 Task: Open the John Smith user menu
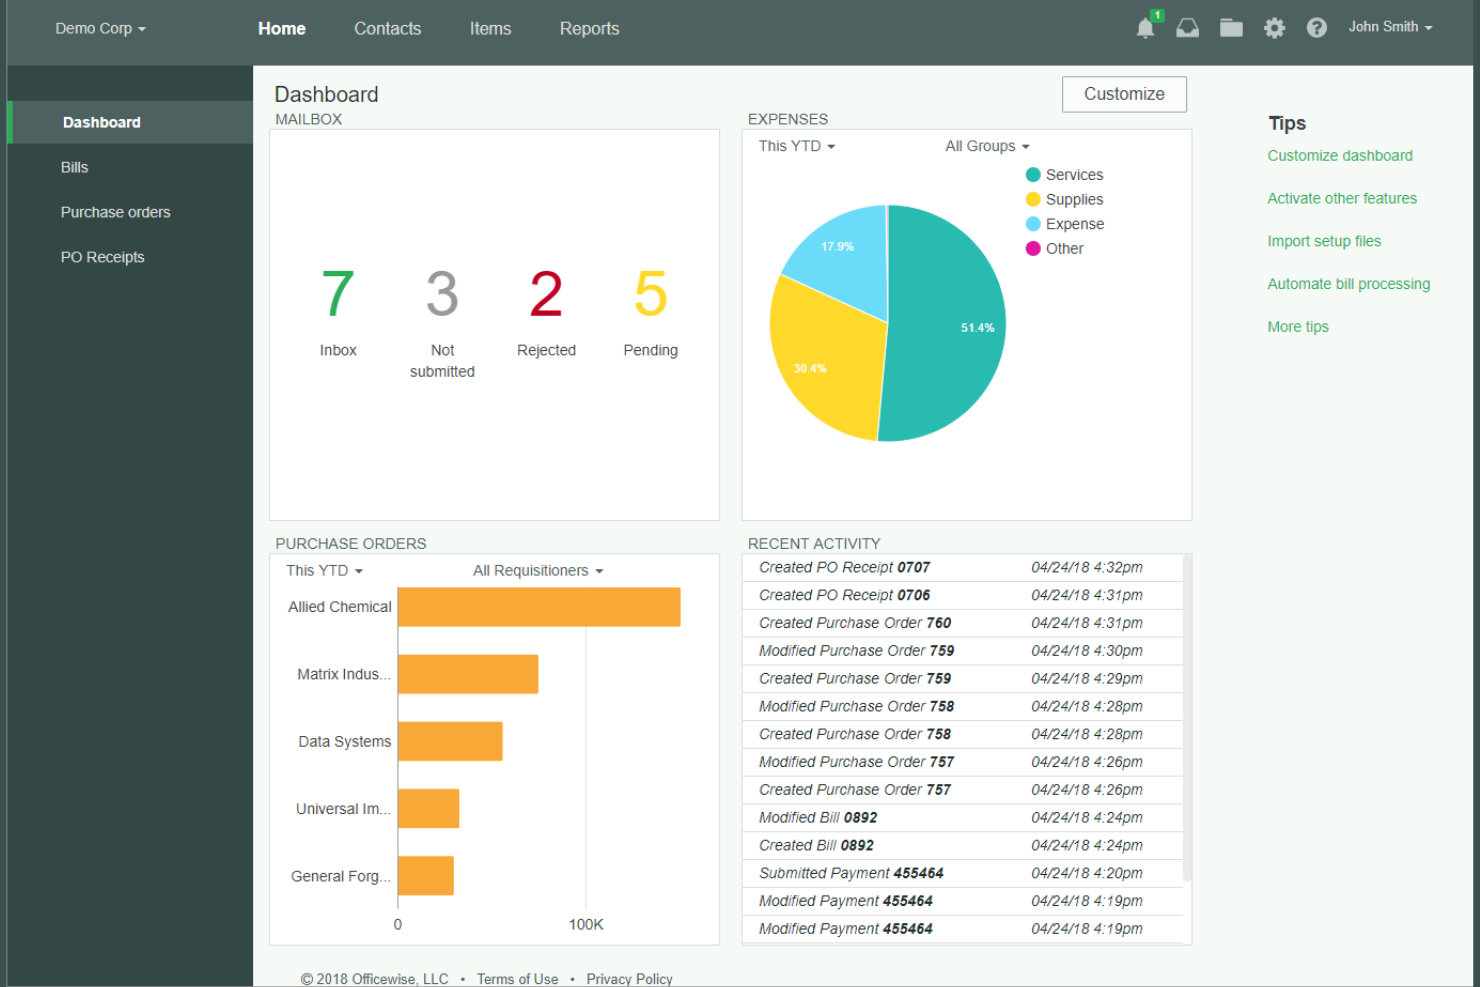1390,27
